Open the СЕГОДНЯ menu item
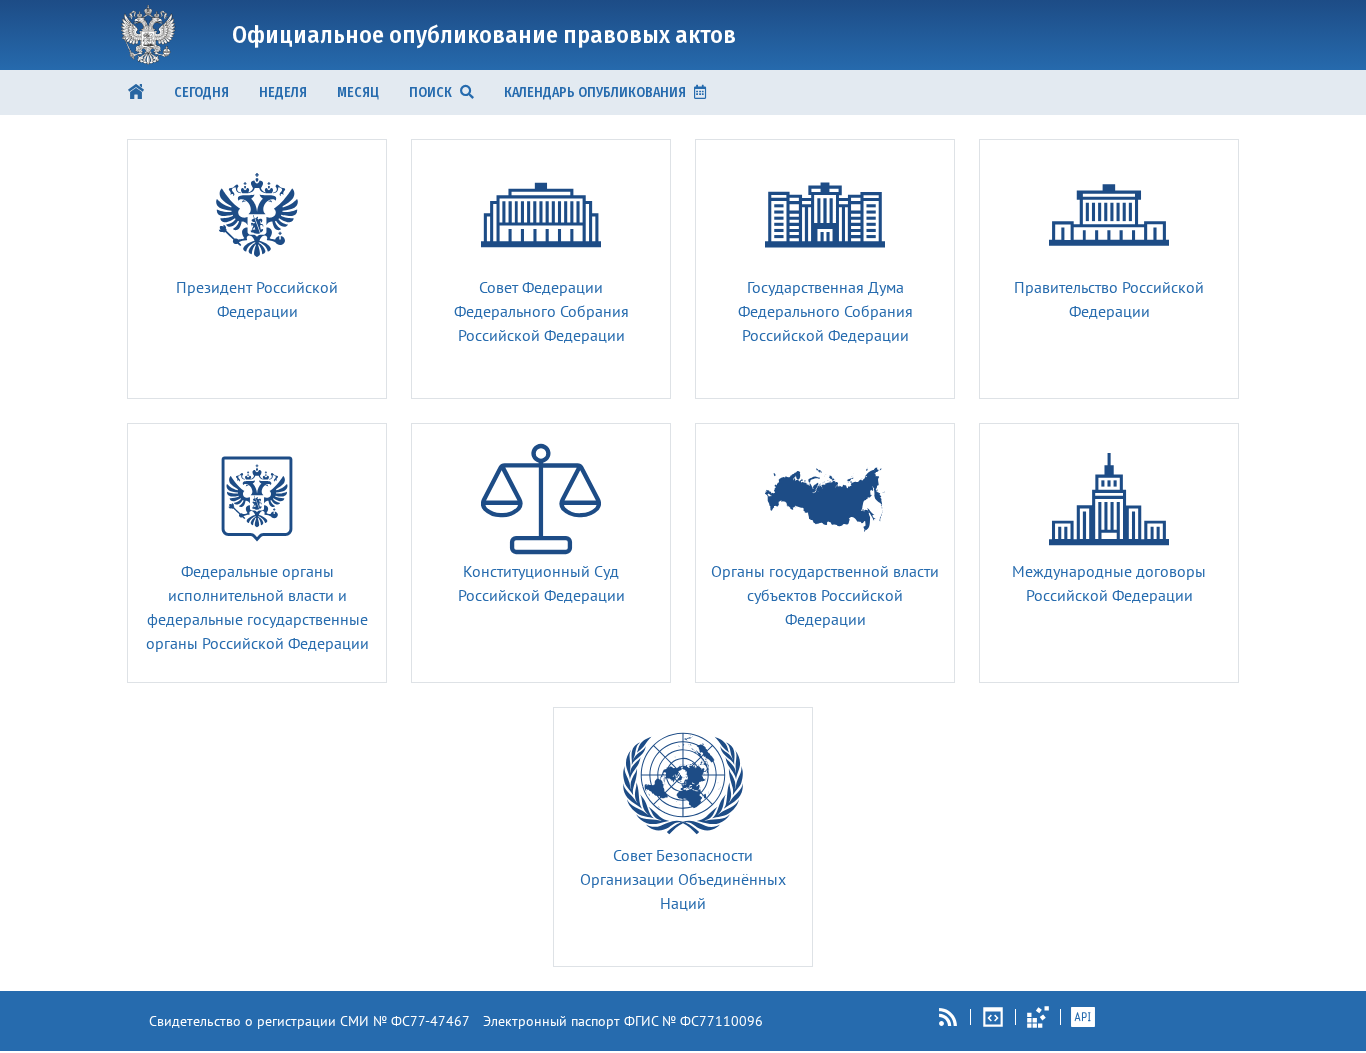This screenshot has width=1366, height=1053. tap(201, 92)
